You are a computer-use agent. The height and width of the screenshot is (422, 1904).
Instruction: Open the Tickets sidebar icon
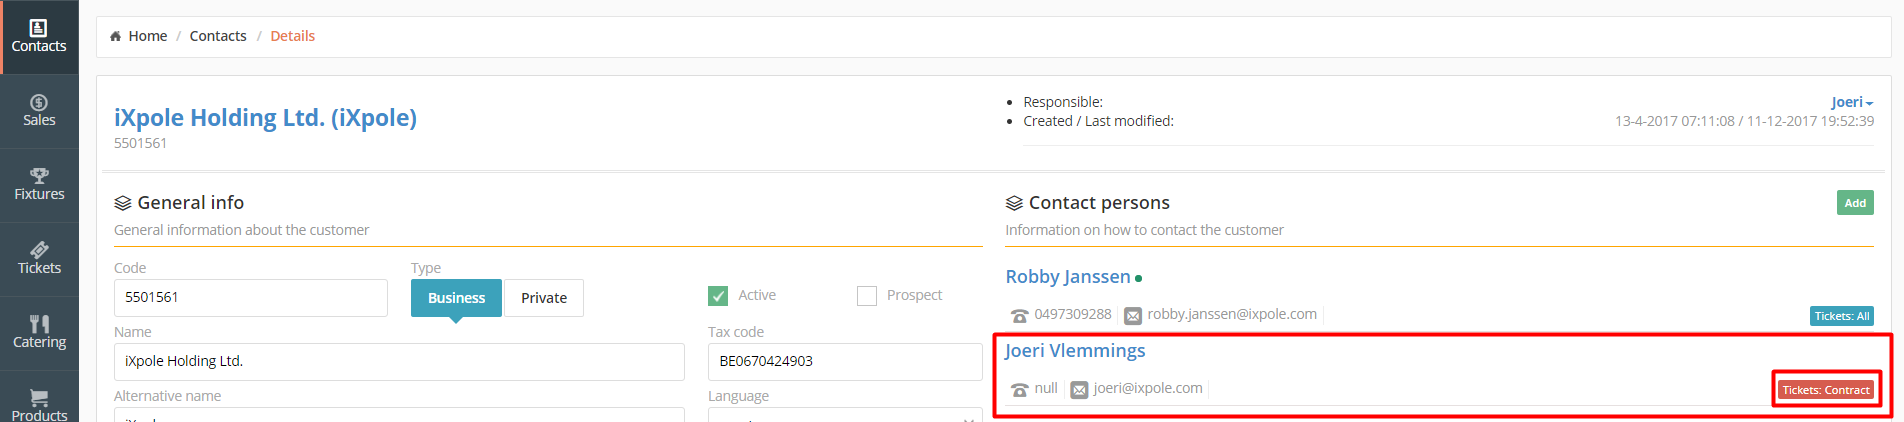click(x=38, y=250)
